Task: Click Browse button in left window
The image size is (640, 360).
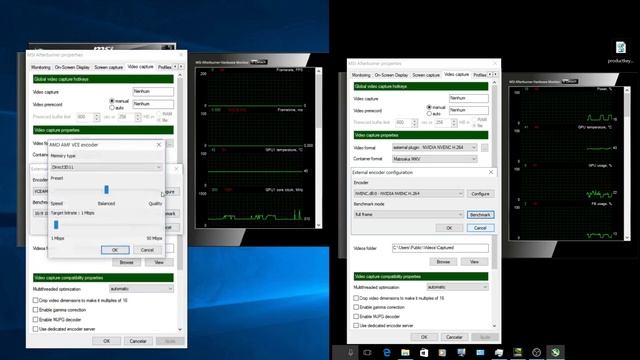Action: [x=127, y=262]
